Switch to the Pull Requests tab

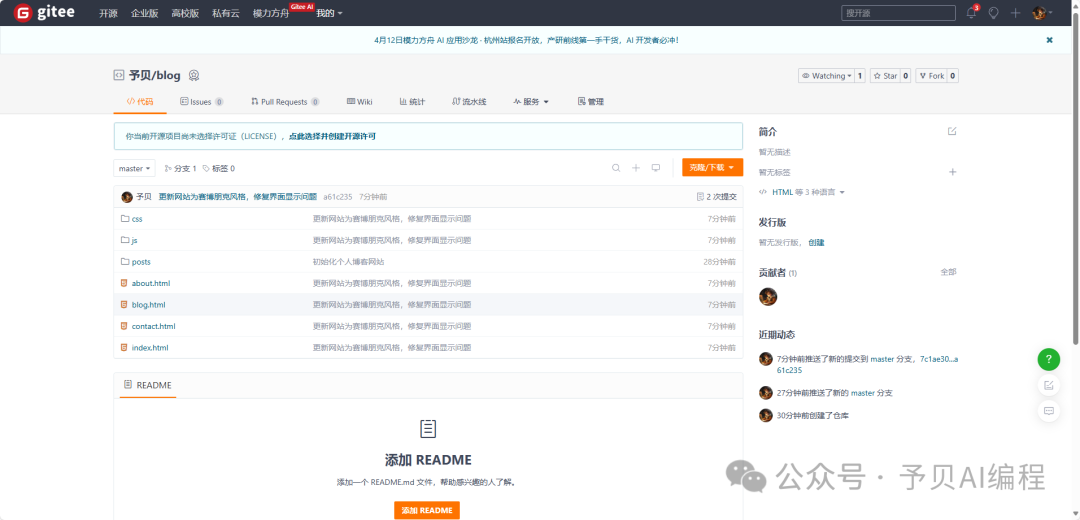click(x=284, y=102)
